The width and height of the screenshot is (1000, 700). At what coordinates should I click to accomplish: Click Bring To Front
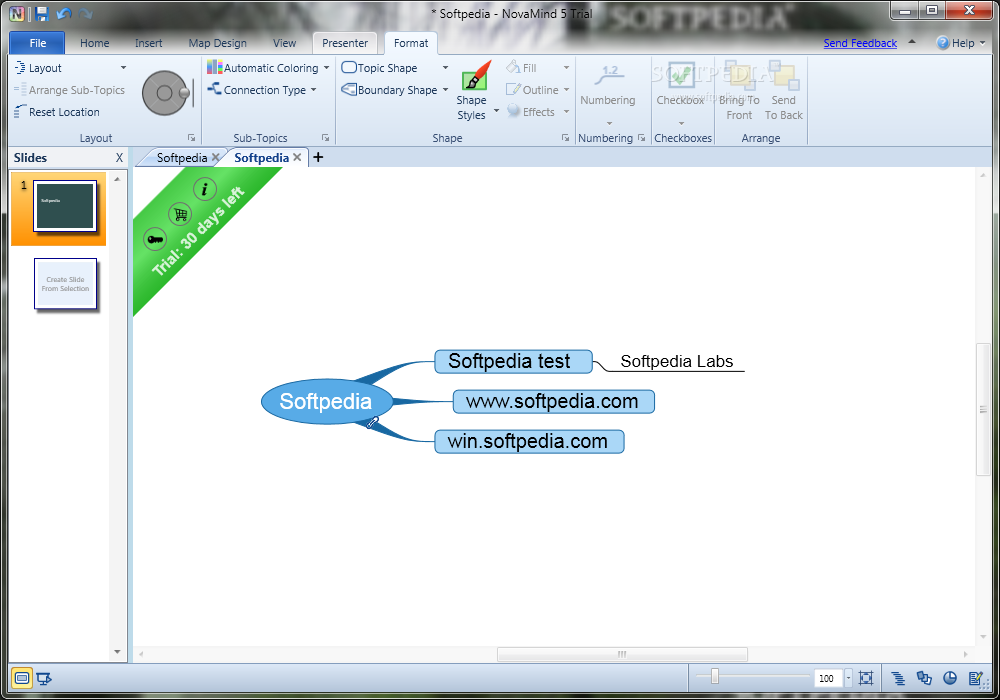coord(739,91)
